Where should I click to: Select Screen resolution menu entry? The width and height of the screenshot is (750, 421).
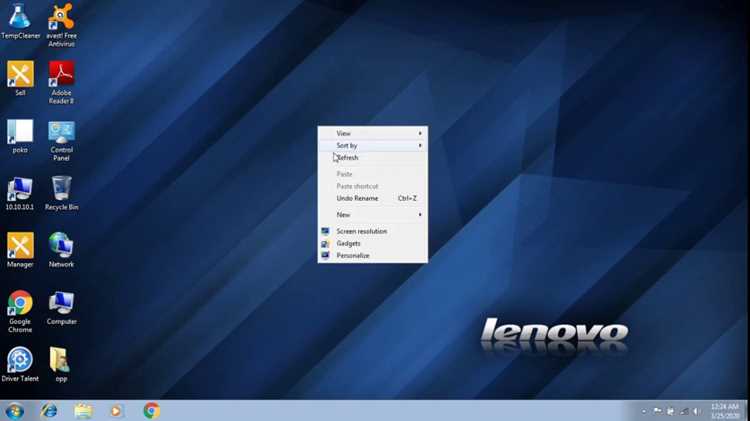tap(373, 231)
